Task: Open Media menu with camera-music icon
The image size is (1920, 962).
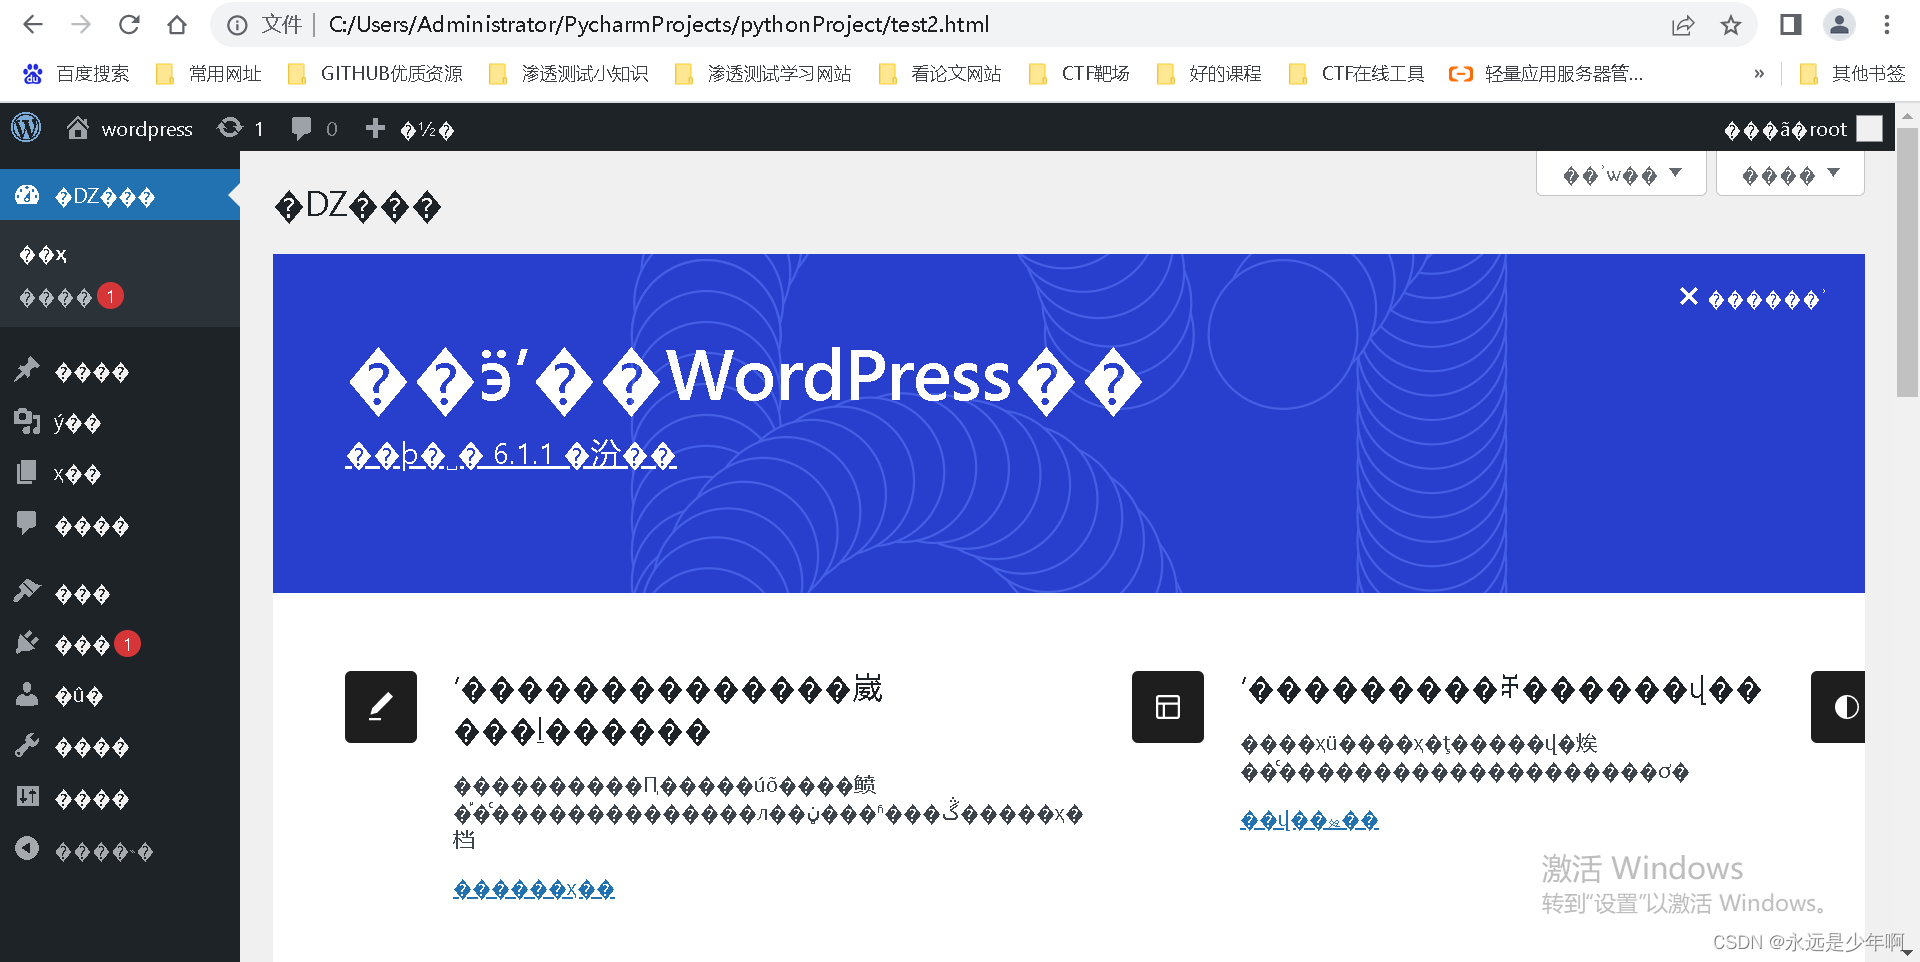Action: point(120,423)
